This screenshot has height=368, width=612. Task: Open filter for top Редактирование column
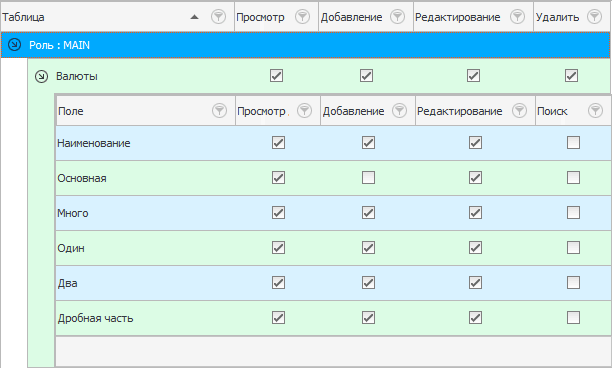coord(517,17)
